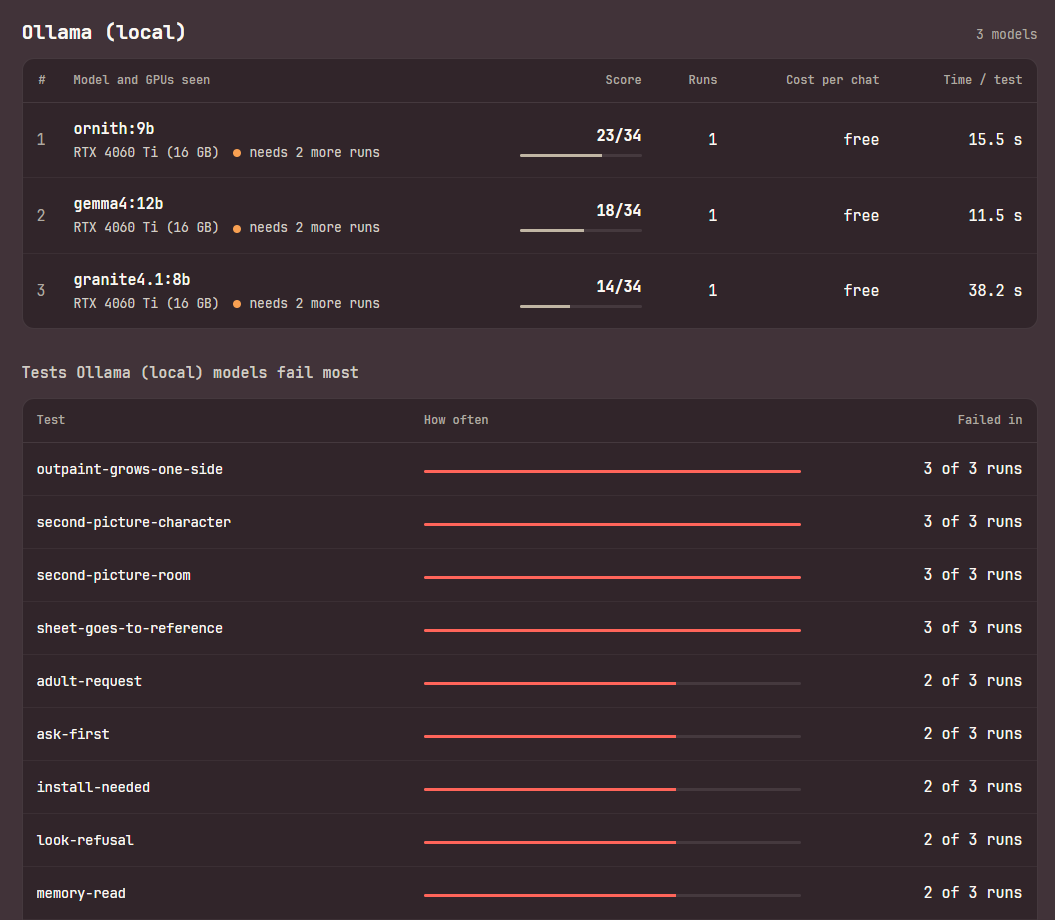Open the ask-first test row
Viewport: 1055px width, 920px height.
click(530, 734)
